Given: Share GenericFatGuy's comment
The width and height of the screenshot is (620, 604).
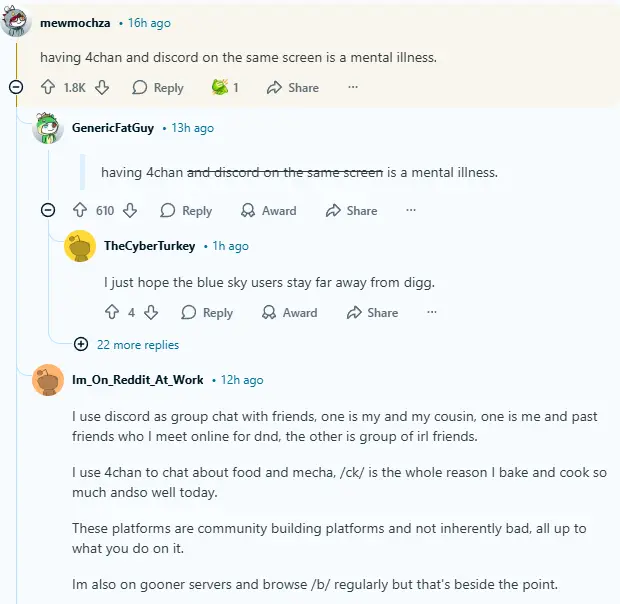Looking at the screenshot, I should 351,211.
